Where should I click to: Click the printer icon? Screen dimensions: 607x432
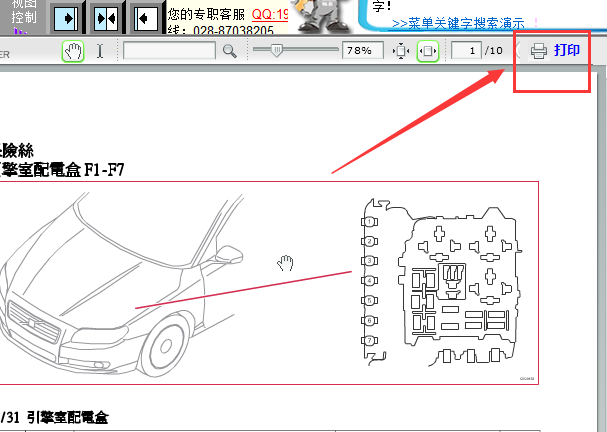[x=538, y=51]
